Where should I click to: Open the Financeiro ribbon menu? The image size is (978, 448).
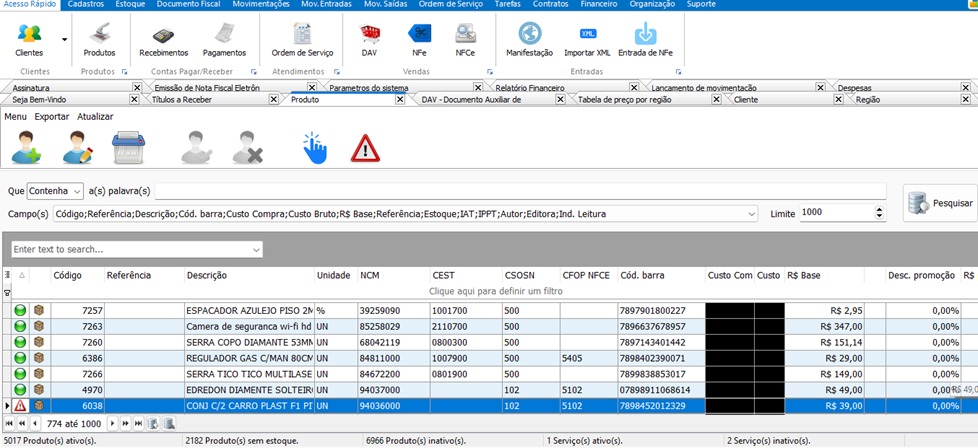click(597, 5)
